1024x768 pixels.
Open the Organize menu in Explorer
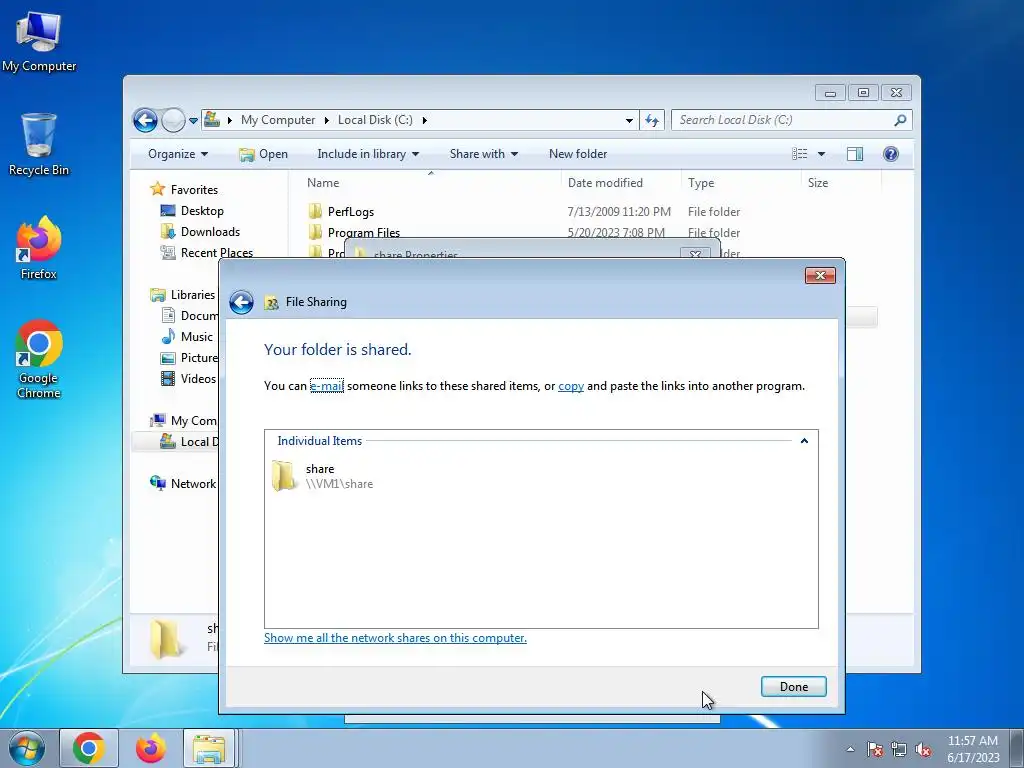[x=178, y=154]
